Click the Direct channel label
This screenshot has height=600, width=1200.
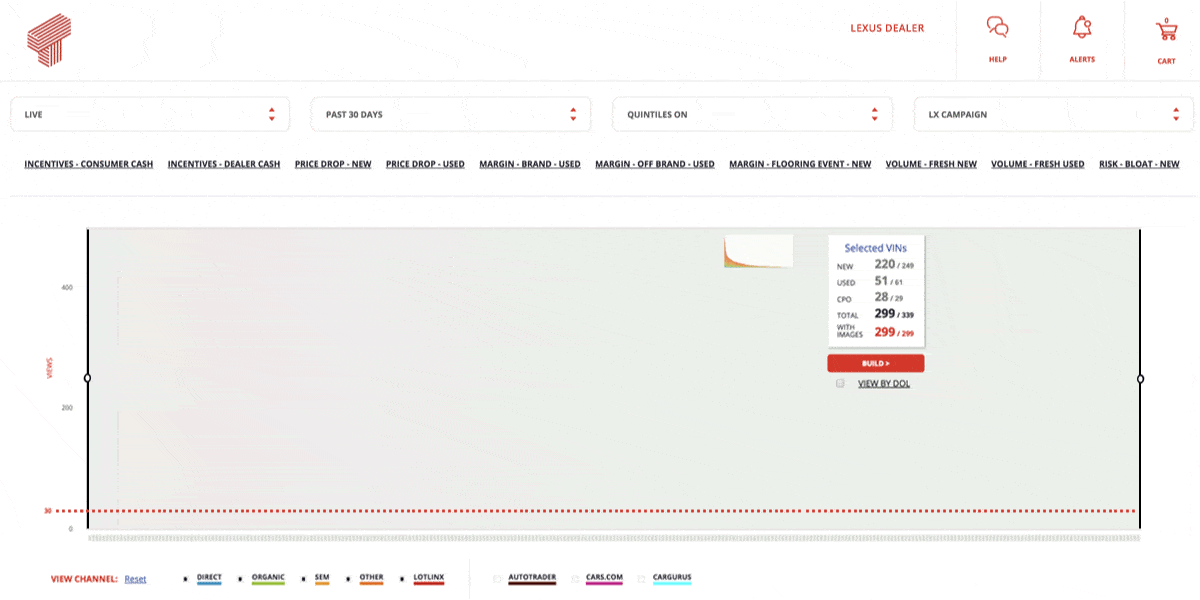point(209,577)
